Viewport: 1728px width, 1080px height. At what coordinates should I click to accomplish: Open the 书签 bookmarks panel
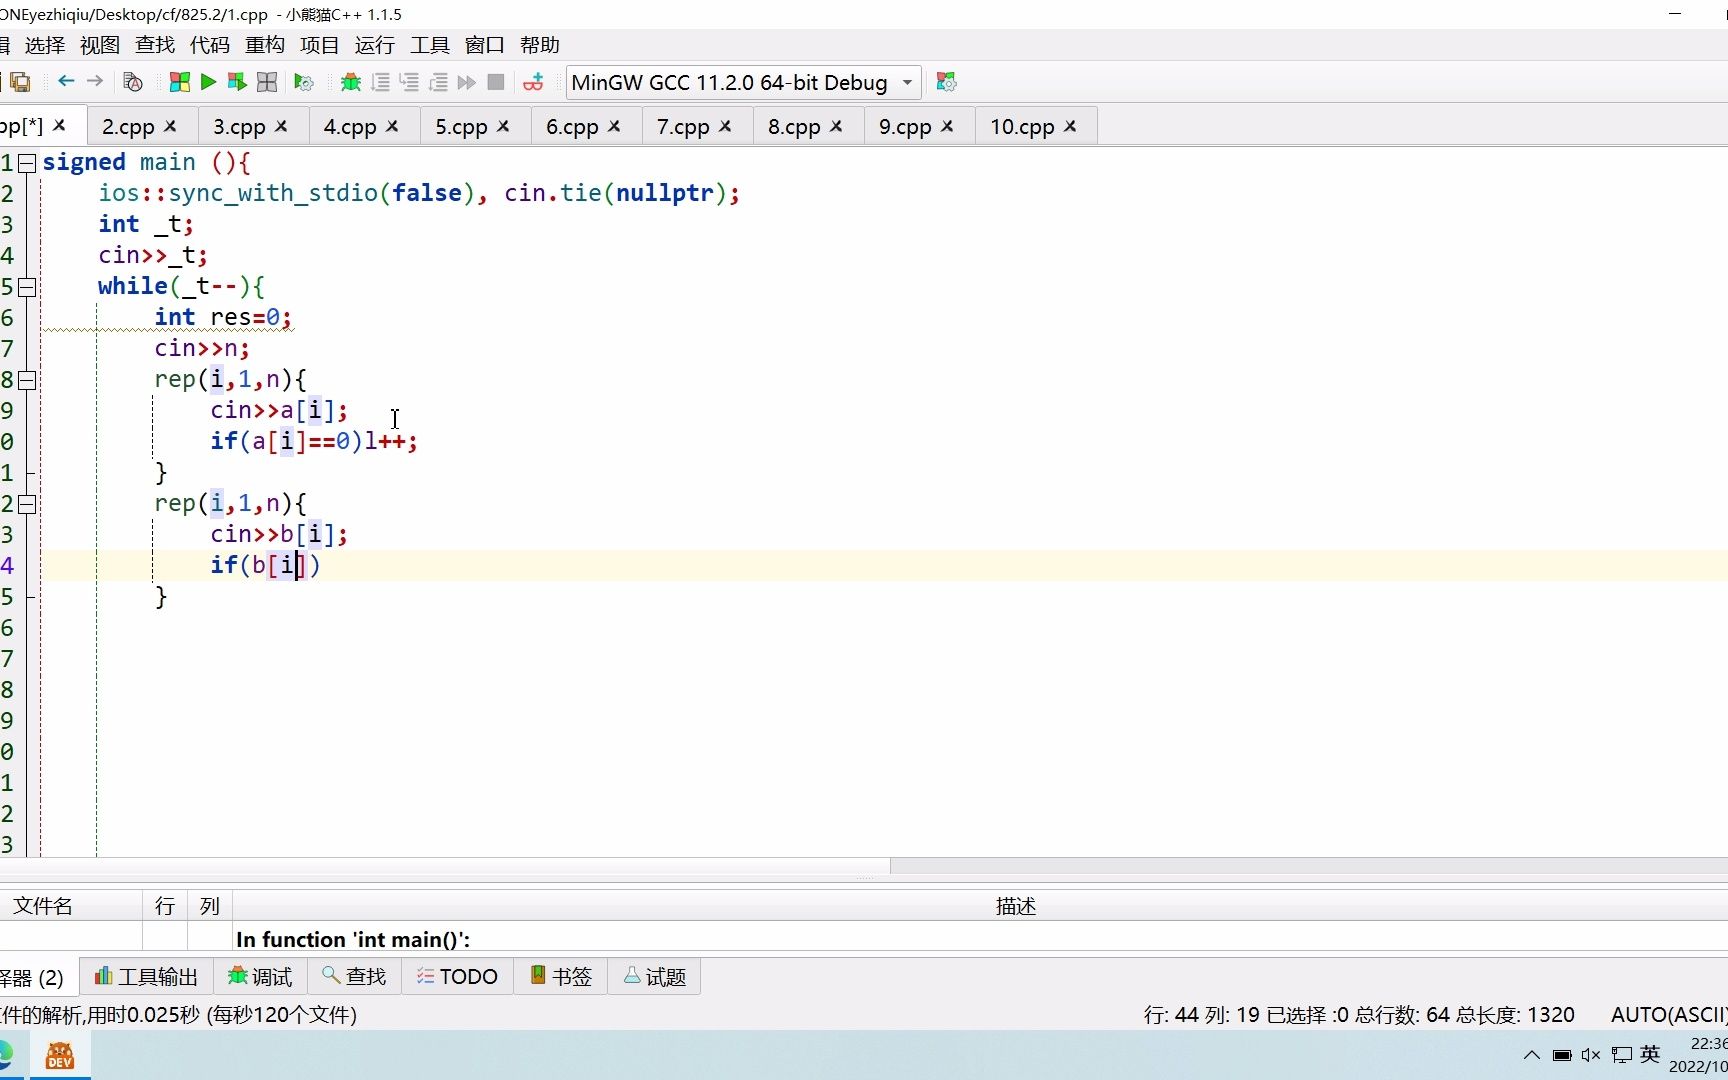(559, 976)
